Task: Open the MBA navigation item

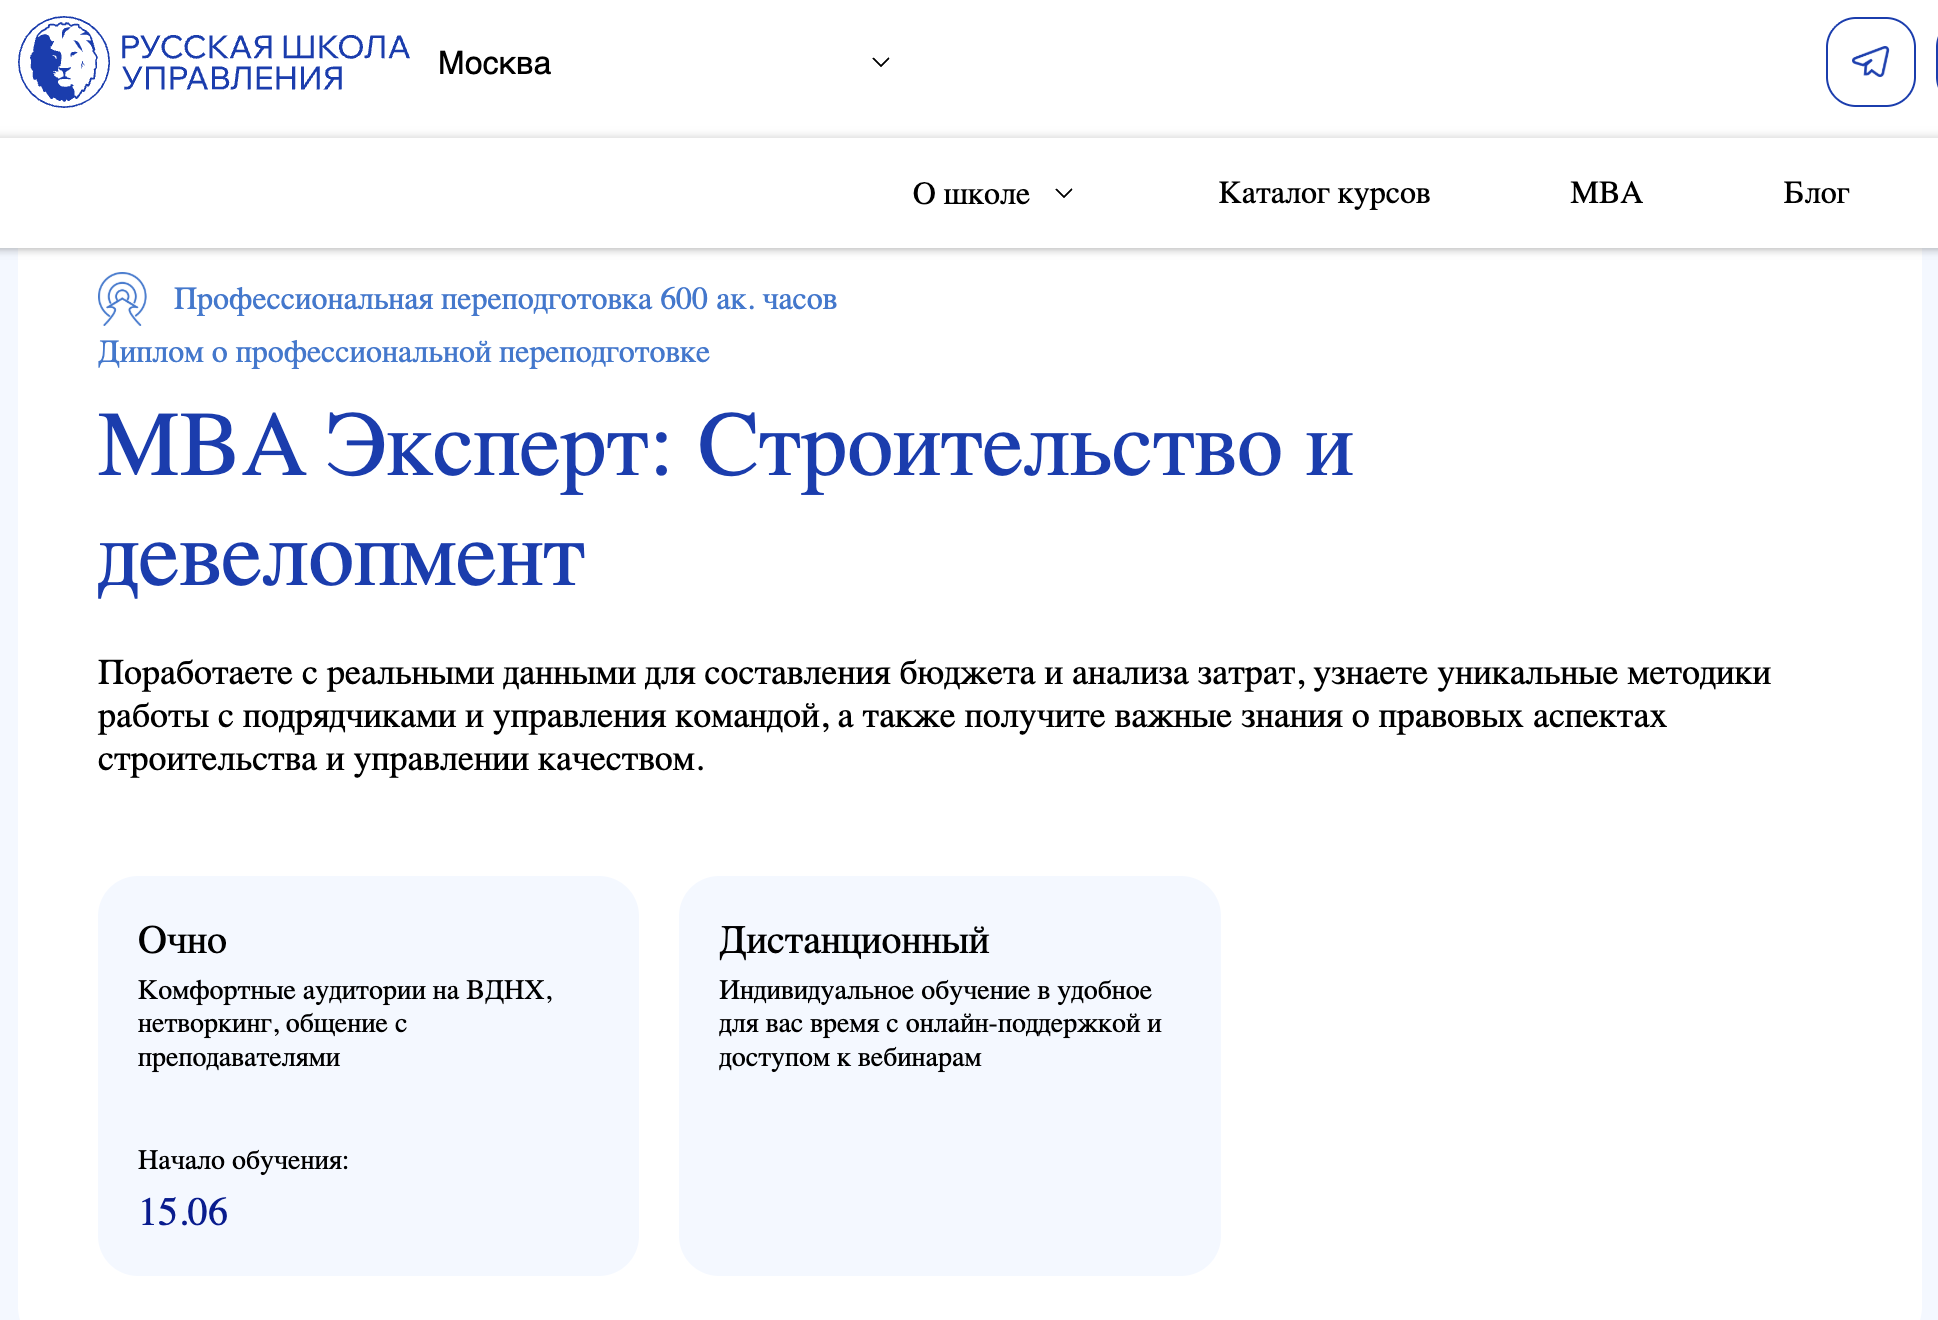Action: click(x=1606, y=192)
